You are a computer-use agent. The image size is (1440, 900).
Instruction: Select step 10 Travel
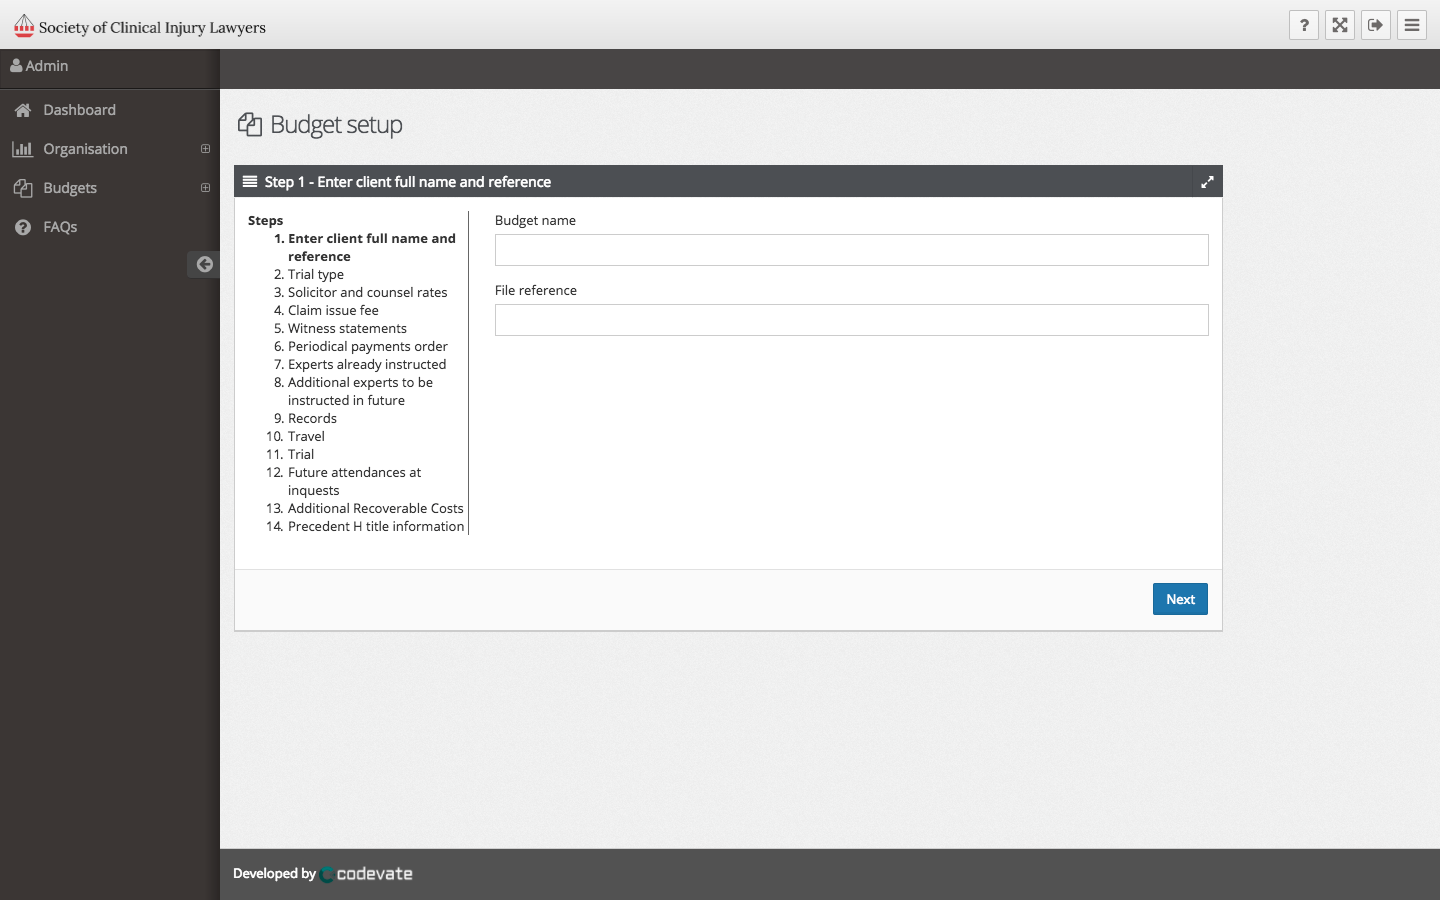(306, 436)
